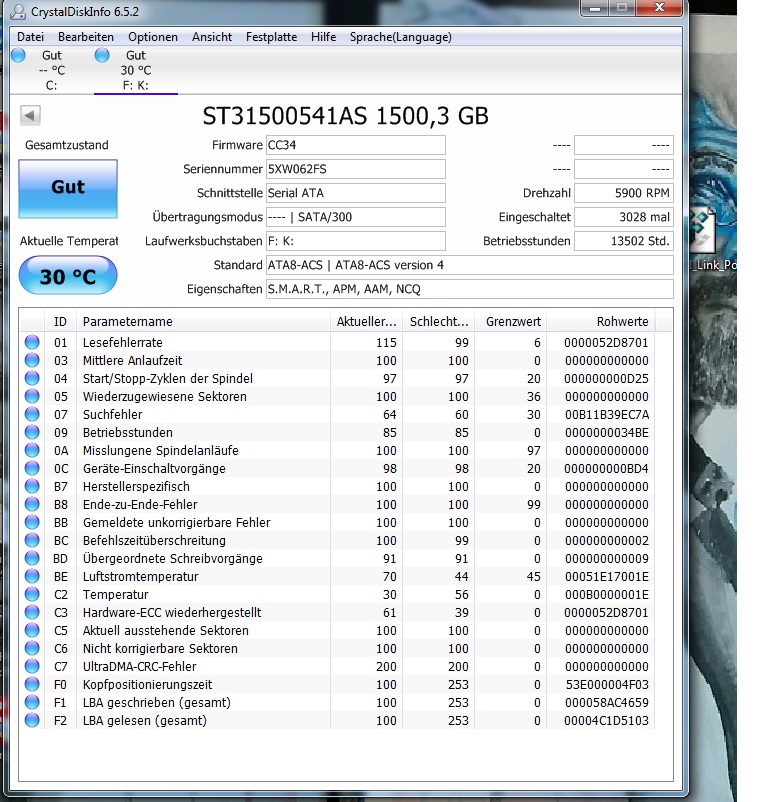Click the status orb for Übergeordnete Schreibvorgänge
Image resolution: width=768 pixels, height=802 pixels.
coord(32,558)
